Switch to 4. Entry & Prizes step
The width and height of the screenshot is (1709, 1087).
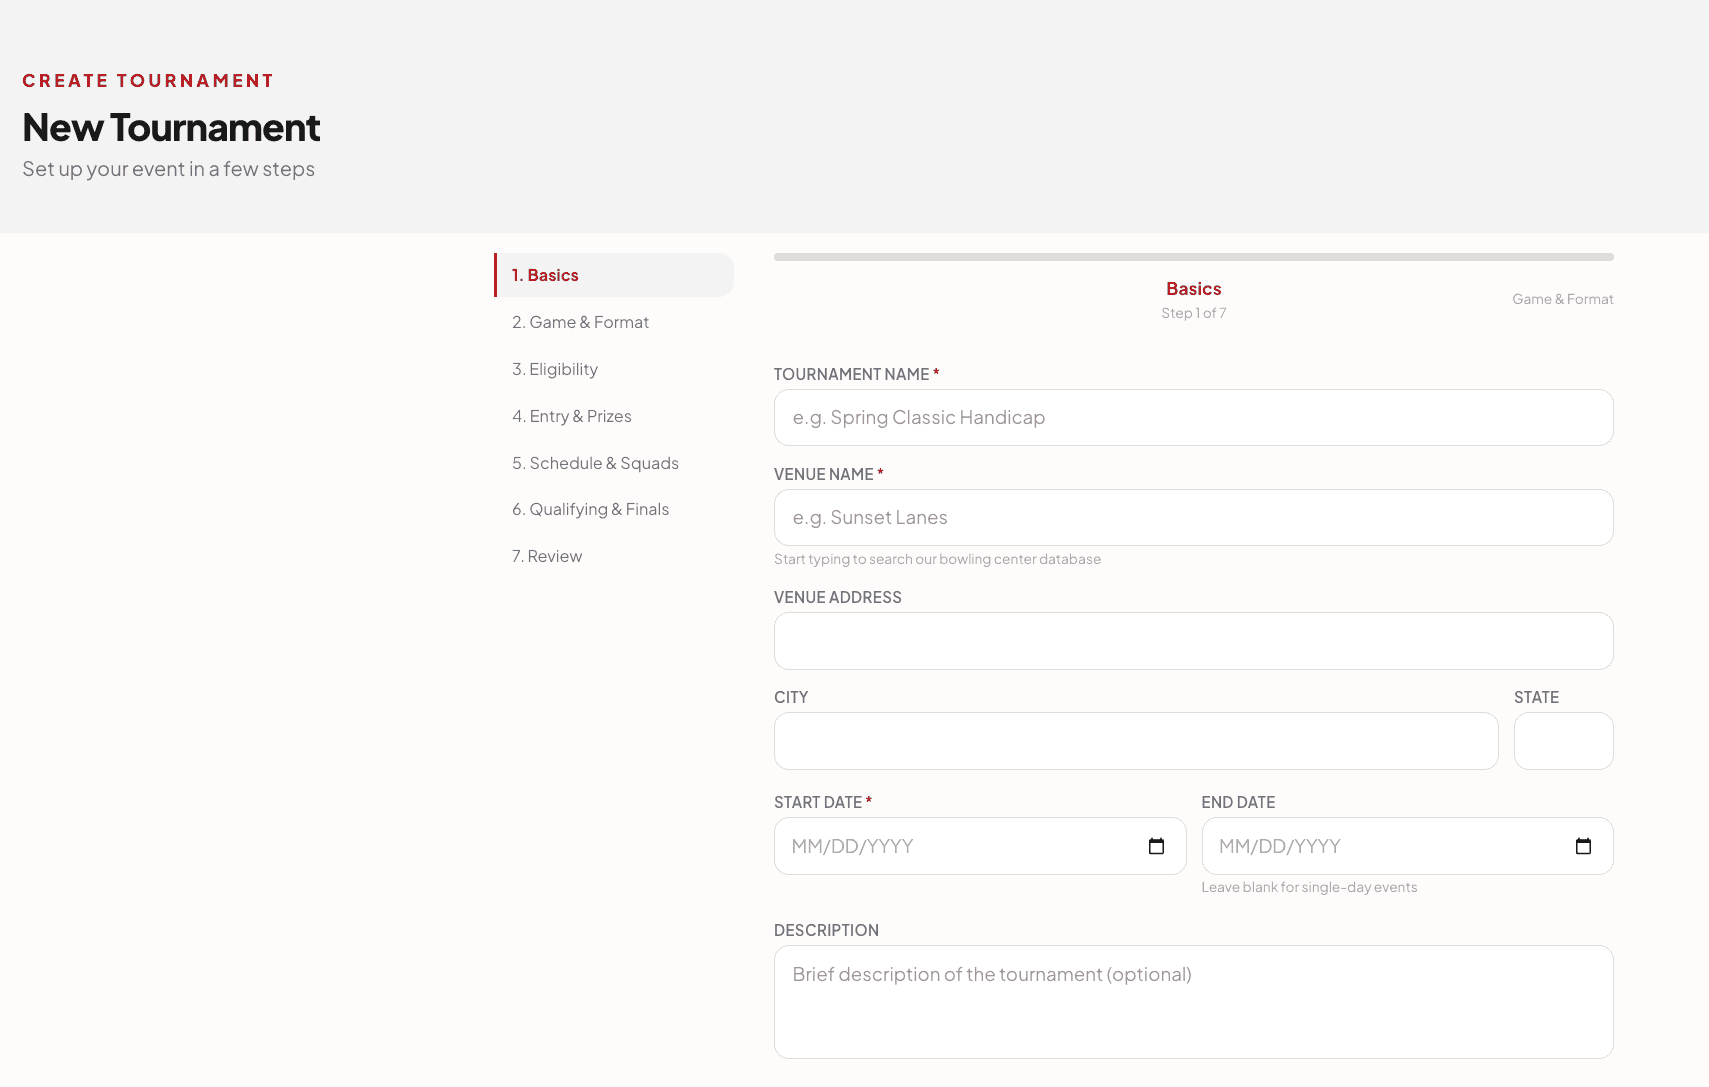[614, 416]
